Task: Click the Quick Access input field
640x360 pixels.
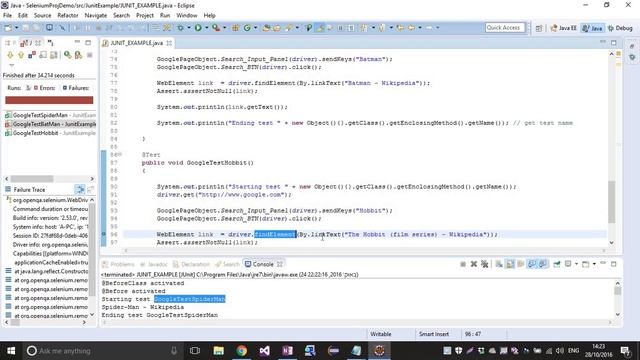Action: pyautogui.click(x=505, y=28)
